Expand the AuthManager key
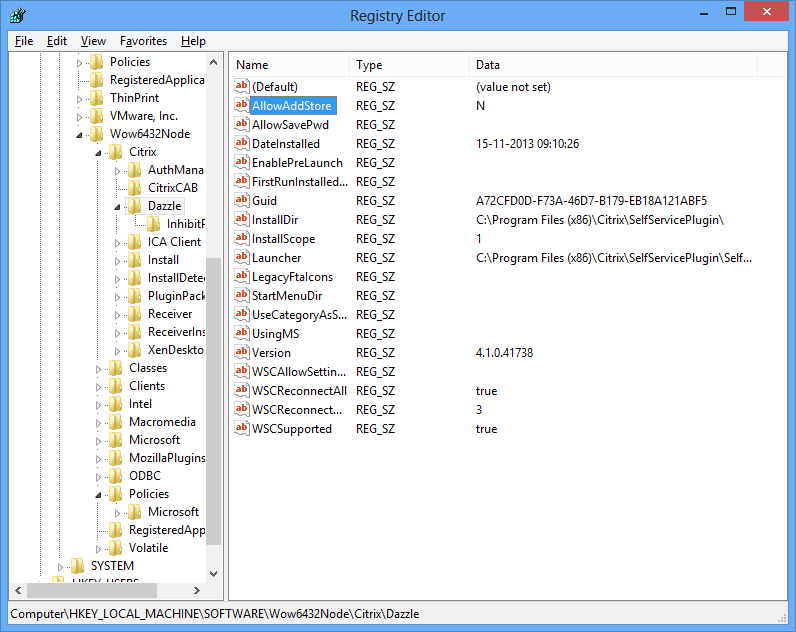This screenshot has height=632, width=796. coord(117,171)
